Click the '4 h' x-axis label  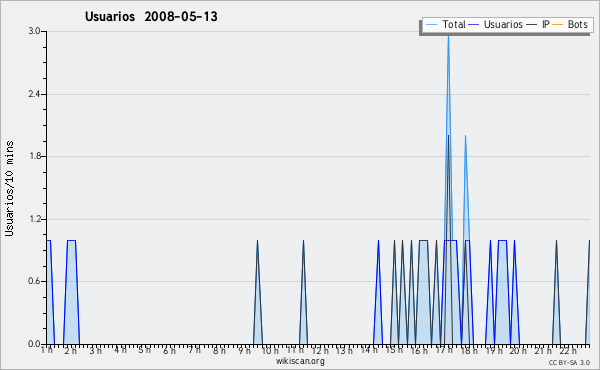(120, 350)
